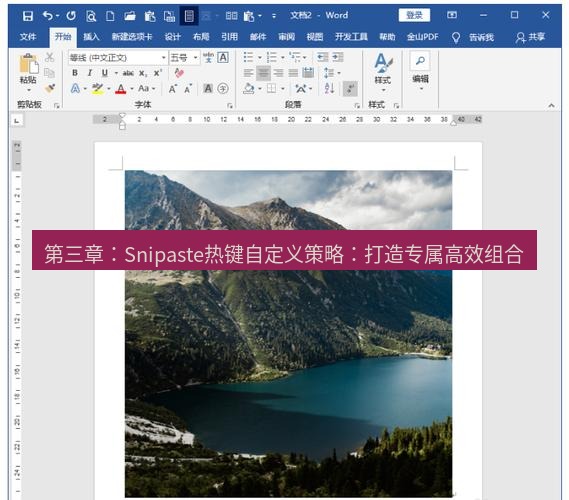This screenshot has width=569, height=500.
Task: Apply character border with boxed A icon
Action: (x=223, y=57)
